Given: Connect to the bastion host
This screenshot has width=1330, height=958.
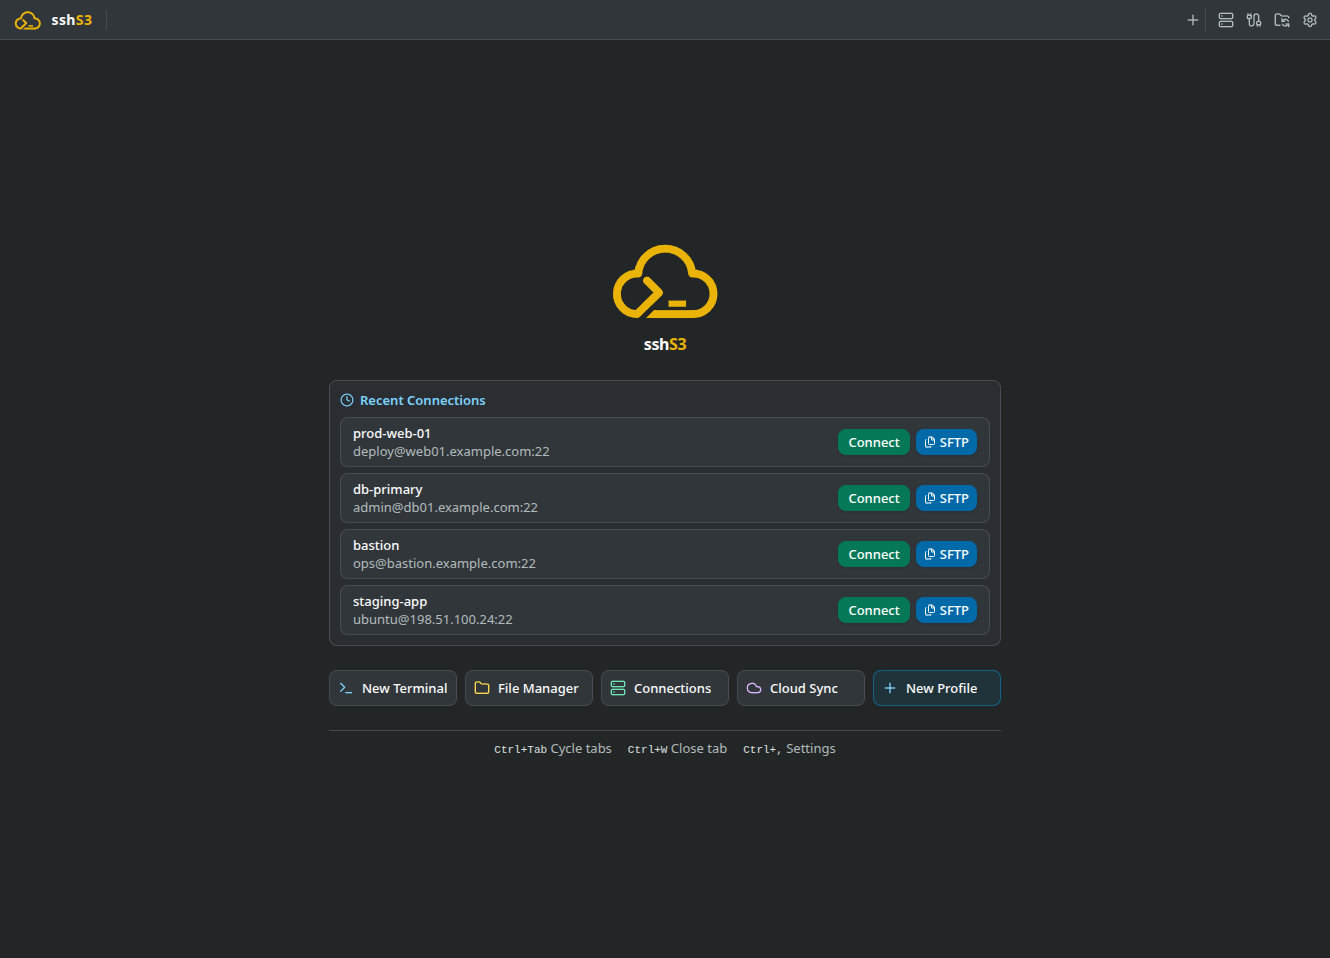Looking at the screenshot, I should coord(874,554).
